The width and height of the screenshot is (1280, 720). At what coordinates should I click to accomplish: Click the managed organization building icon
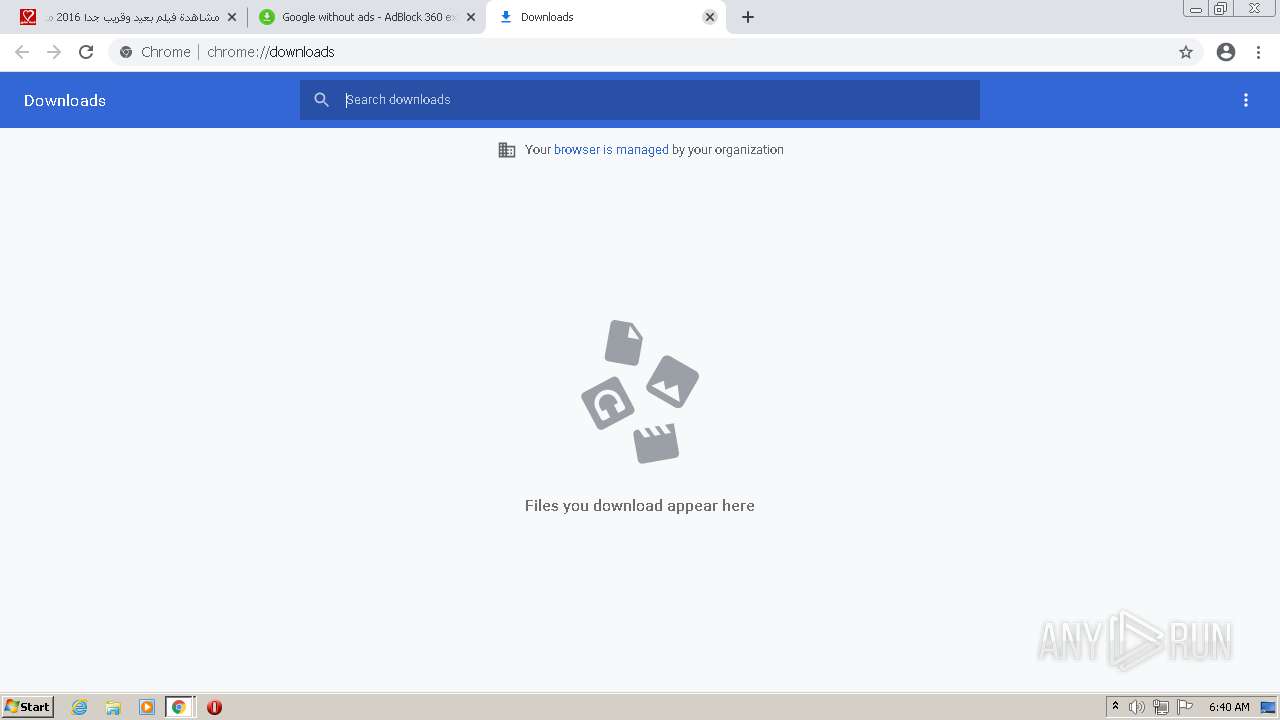tap(507, 150)
